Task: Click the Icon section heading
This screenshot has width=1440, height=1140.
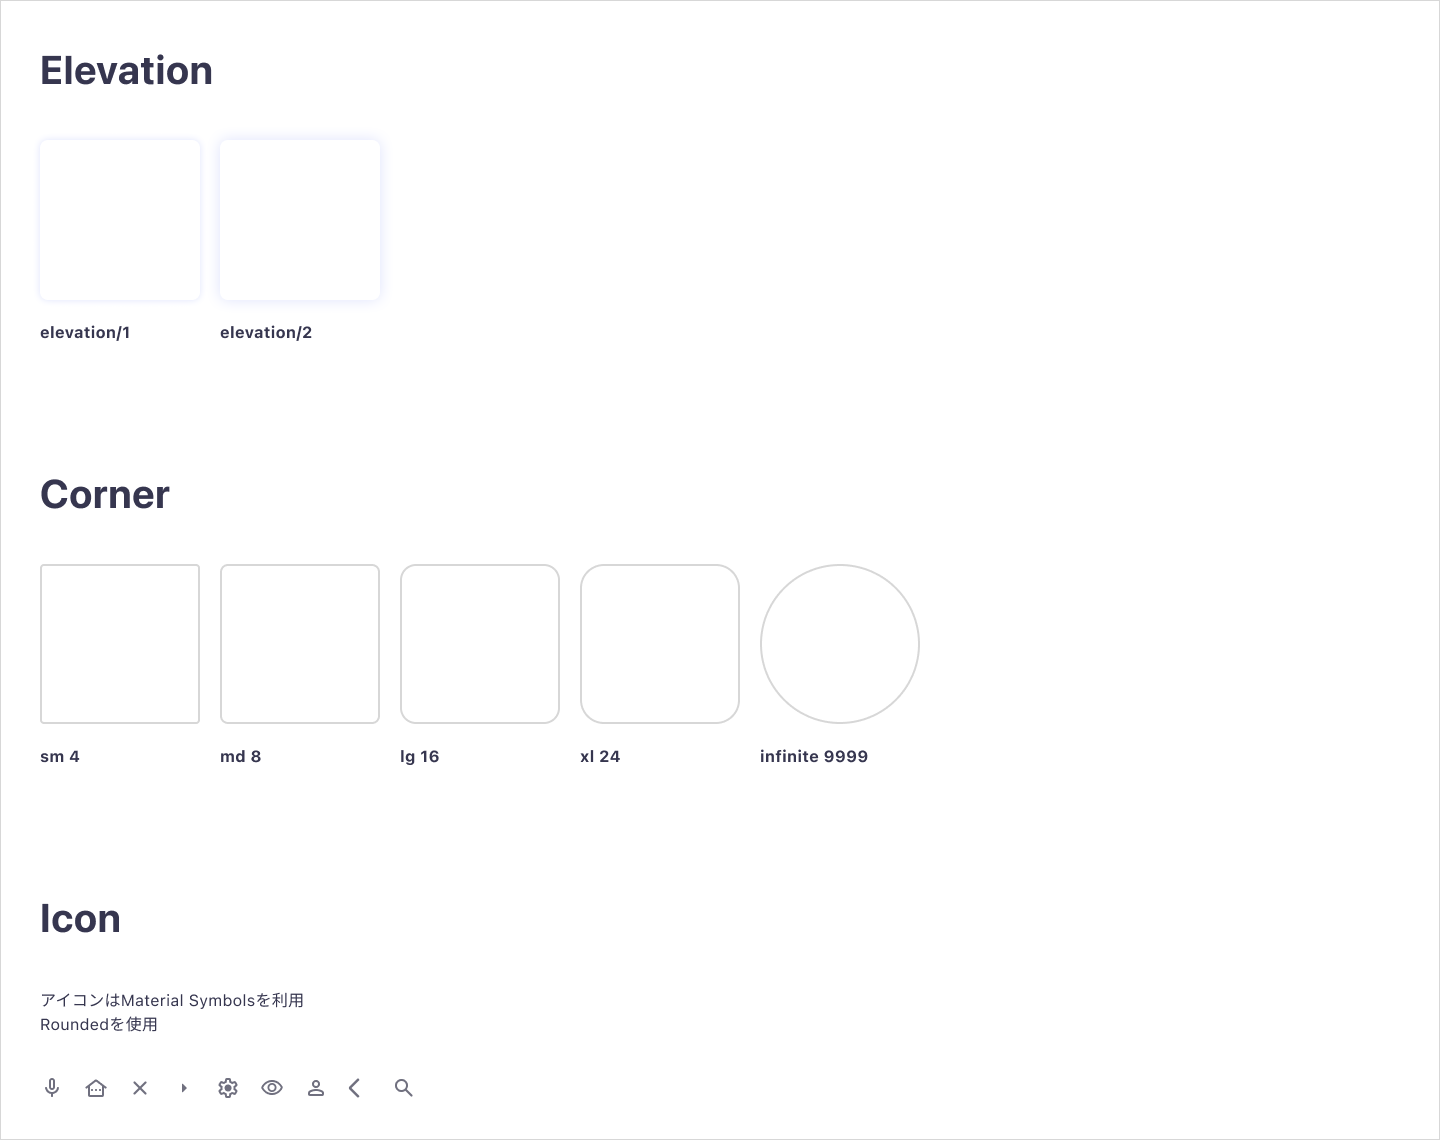Action: pyautogui.click(x=80, y=919)
